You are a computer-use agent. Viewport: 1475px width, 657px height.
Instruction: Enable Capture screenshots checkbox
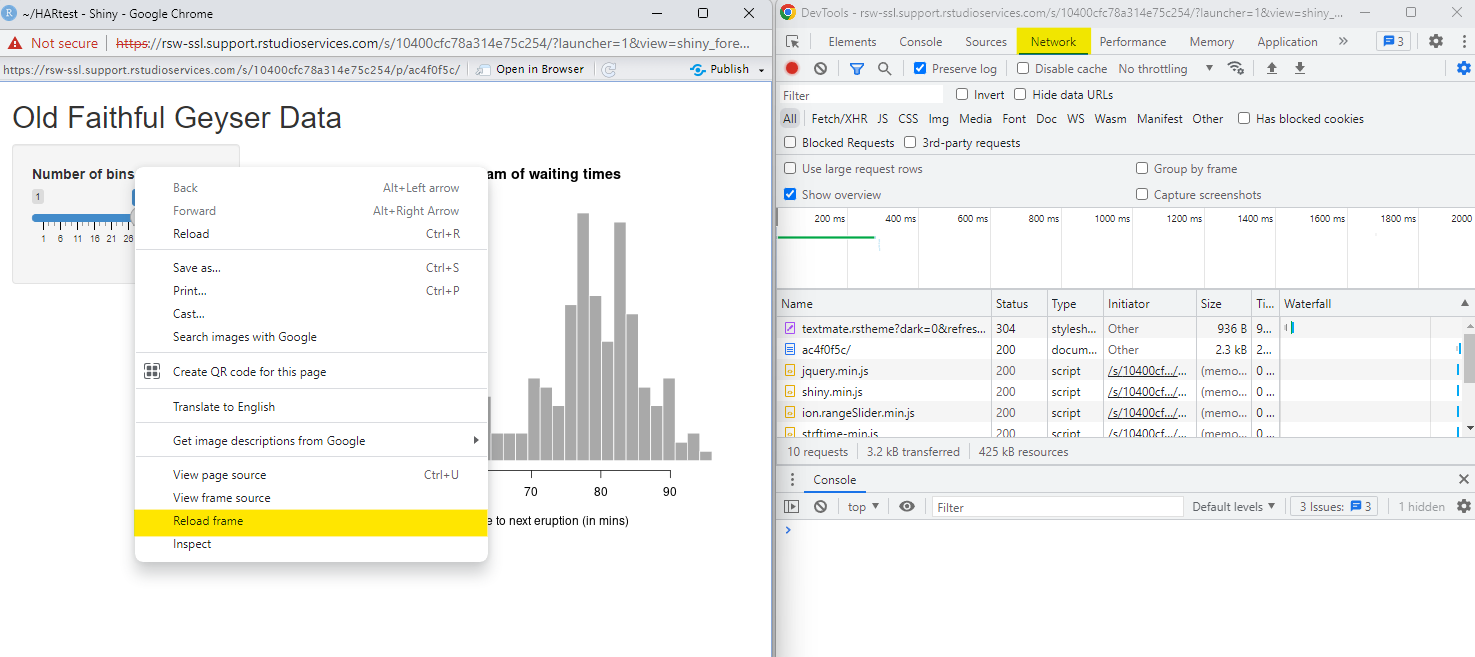pyautogui.click(x=1142, y=195)
